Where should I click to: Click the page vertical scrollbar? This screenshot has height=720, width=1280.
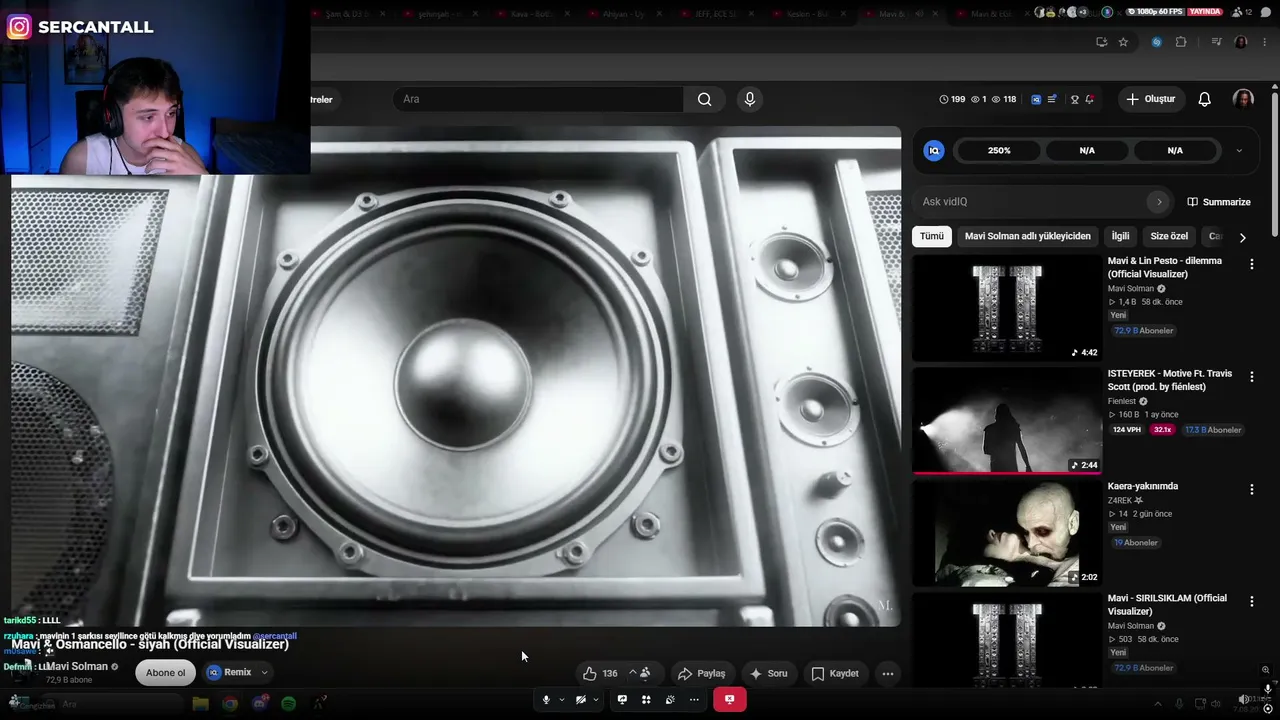pos(1275,165)
